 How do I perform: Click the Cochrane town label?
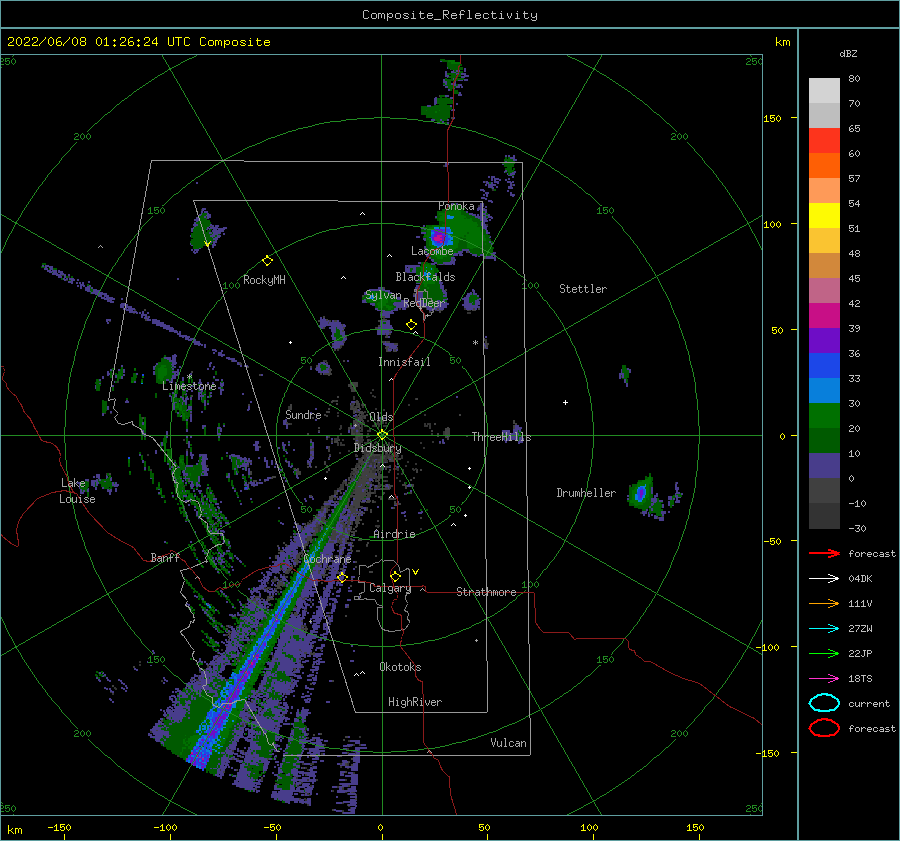tap(327, 559)
